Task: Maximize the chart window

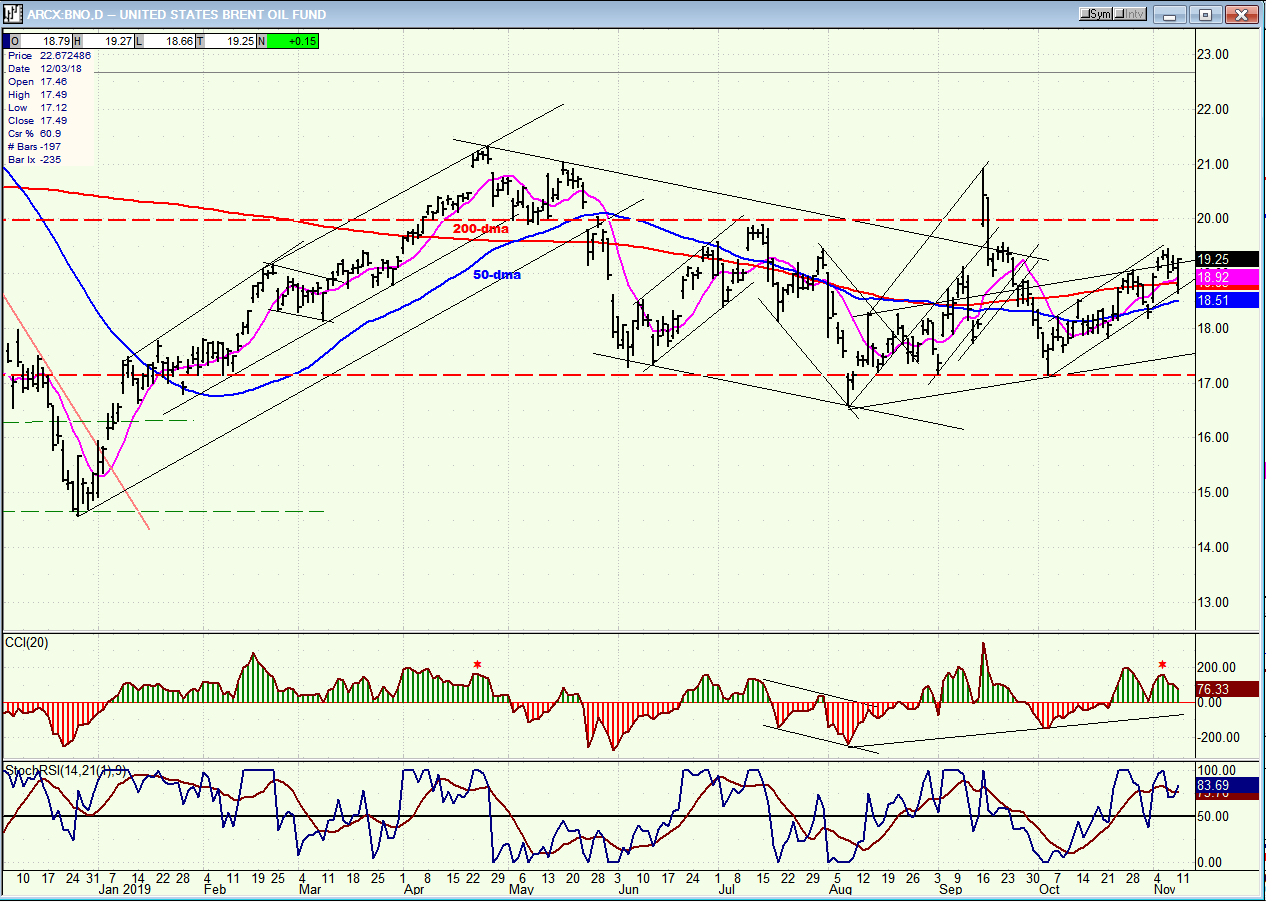Action: [x=1206, y=14]
